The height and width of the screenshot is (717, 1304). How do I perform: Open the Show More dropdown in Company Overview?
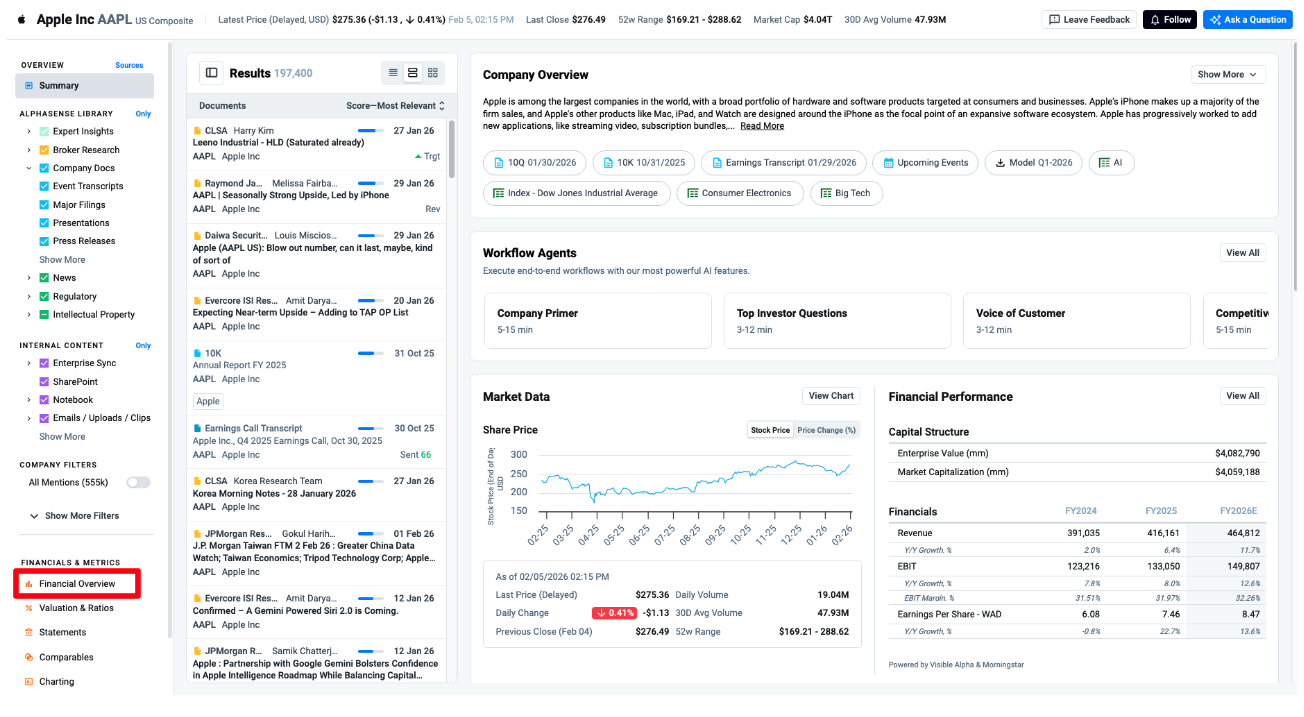point(1228,74)
